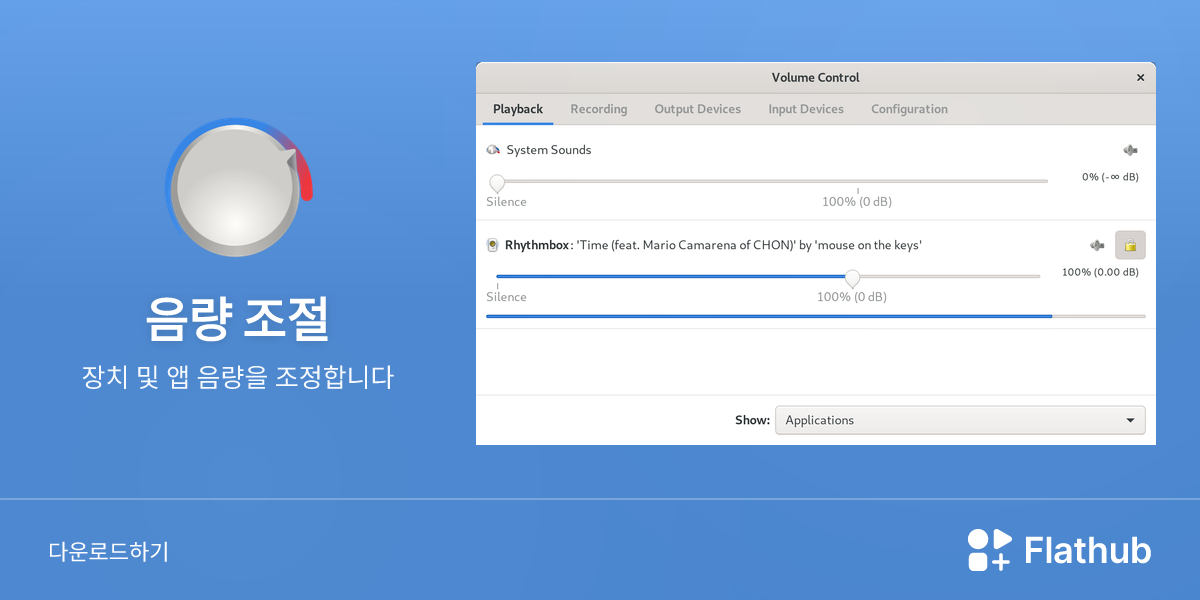
Task: Click the 다운로드하기 download link
Action: click(109, 551)
